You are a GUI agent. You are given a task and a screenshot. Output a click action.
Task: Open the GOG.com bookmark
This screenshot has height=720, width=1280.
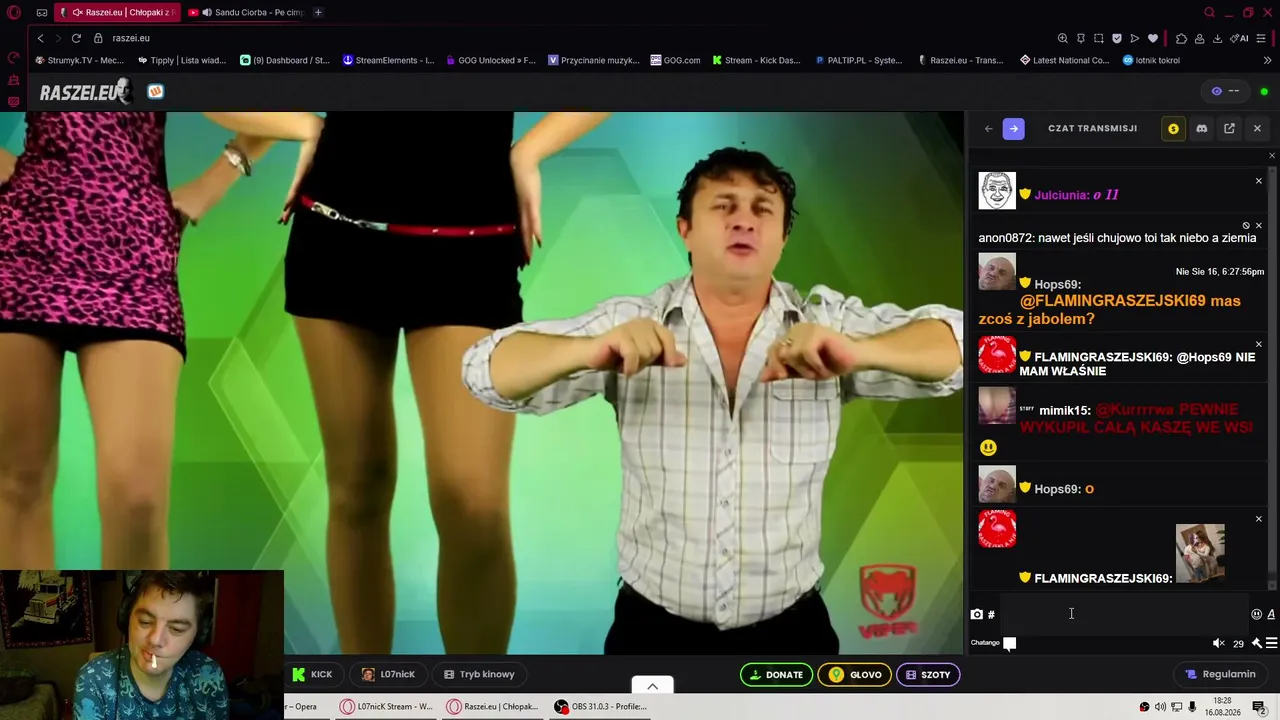(x=675, y=60)
